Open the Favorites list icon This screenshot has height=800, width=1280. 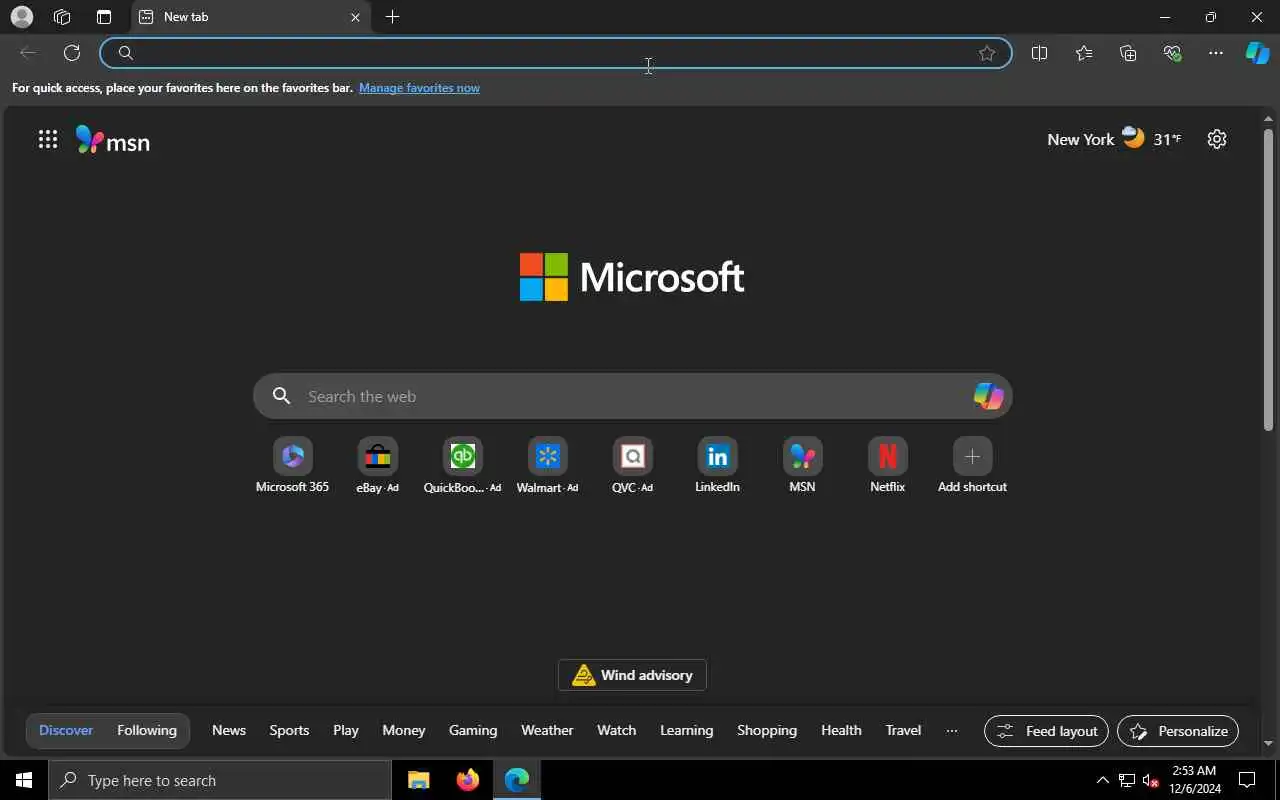1084,53
